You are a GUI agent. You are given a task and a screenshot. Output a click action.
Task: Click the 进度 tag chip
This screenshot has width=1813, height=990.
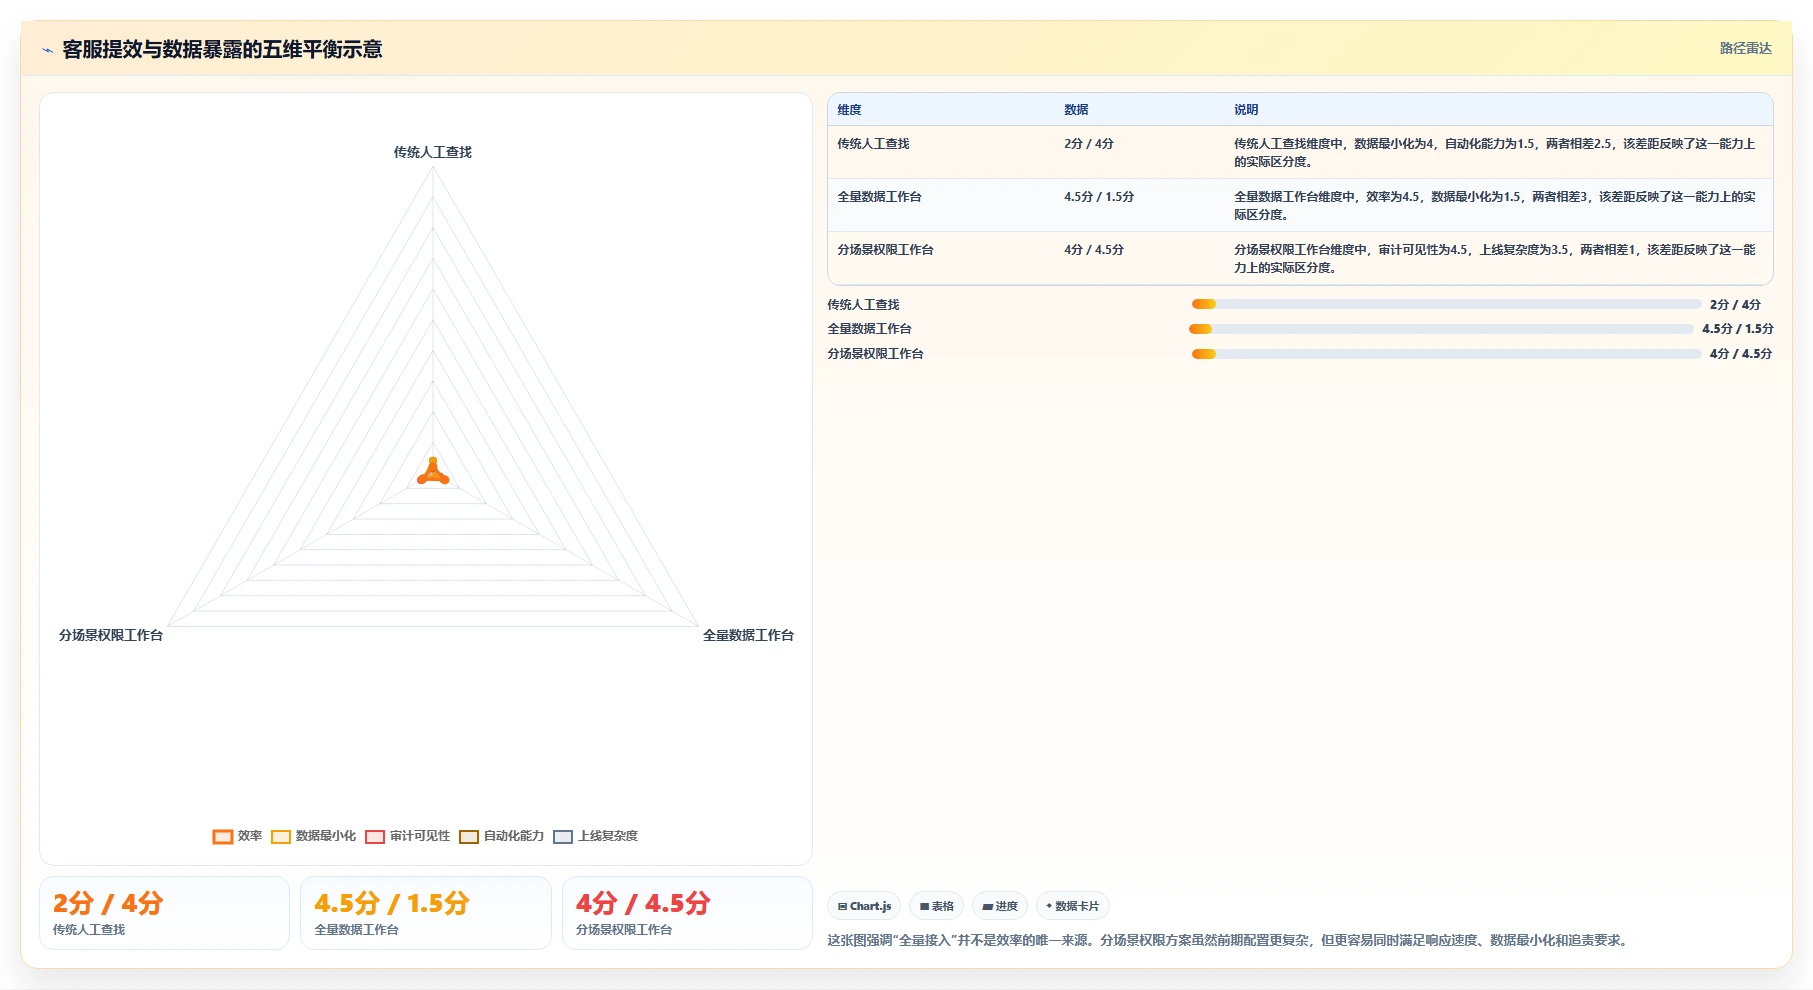[x=999, y=906]
